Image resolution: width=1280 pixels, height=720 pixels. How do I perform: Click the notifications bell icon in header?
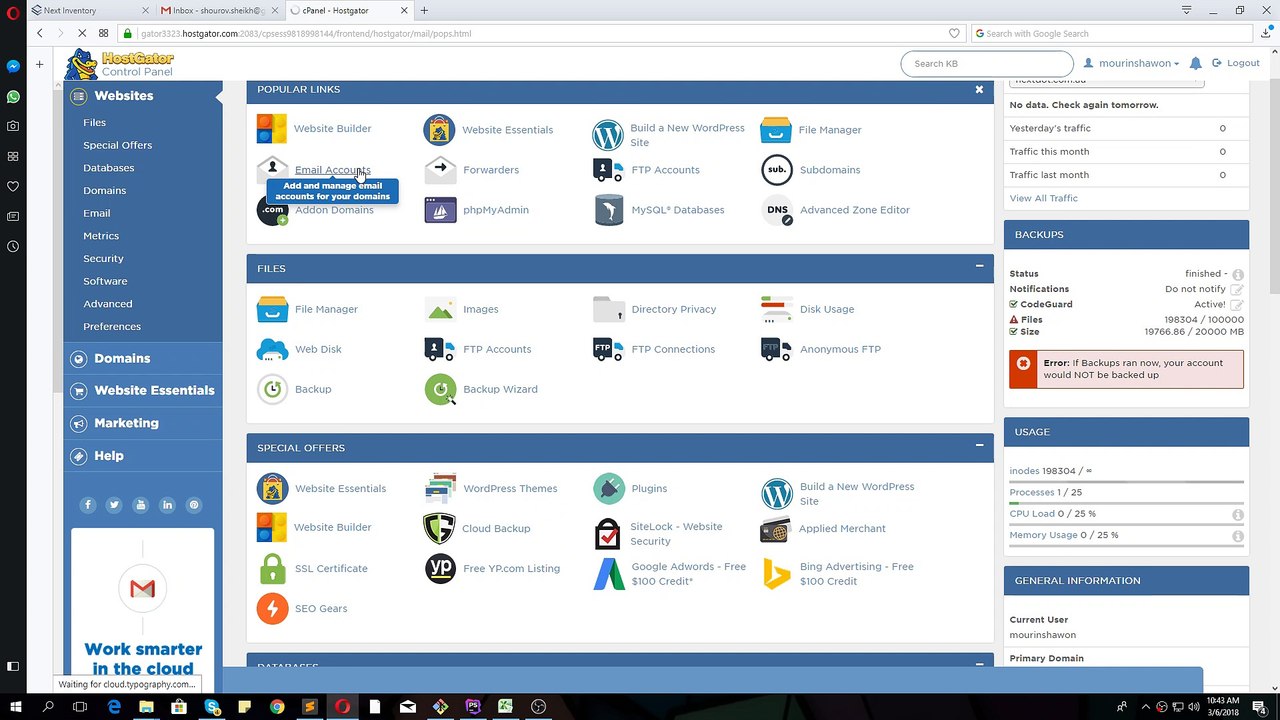[1195, 63]
